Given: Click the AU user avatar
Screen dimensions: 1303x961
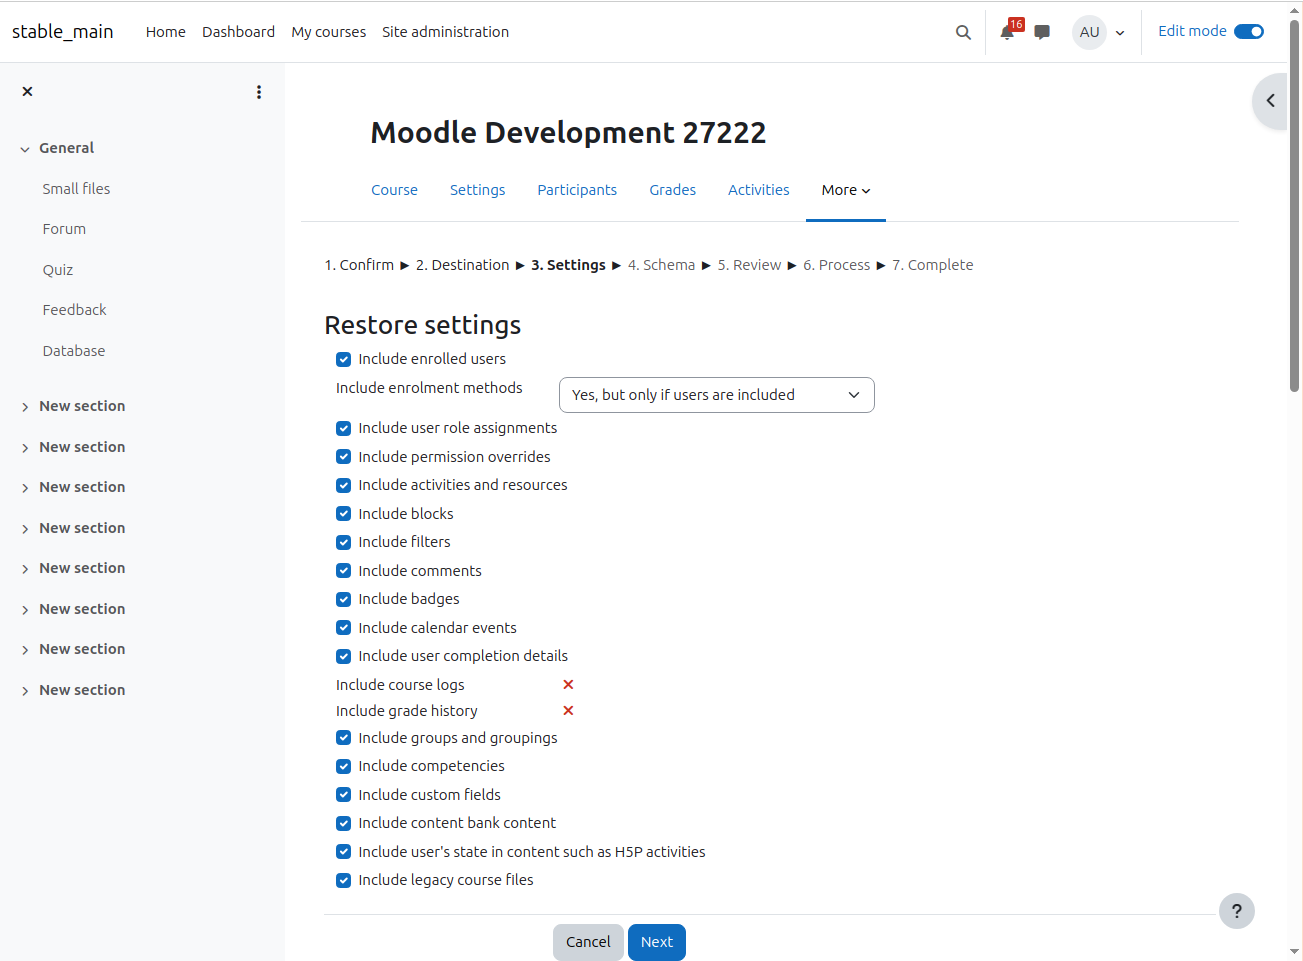Looking at the screenshot, I should point(1089,32).
